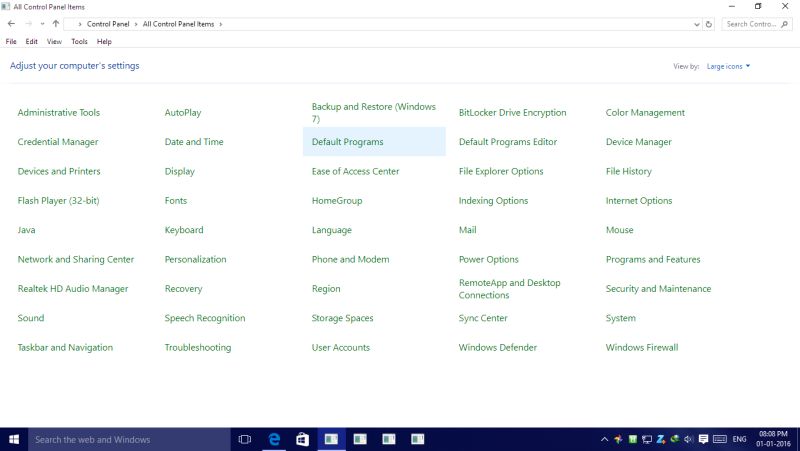Screen dimensions: 800x451
Task: Open Language item
Action: coord(332,230)
